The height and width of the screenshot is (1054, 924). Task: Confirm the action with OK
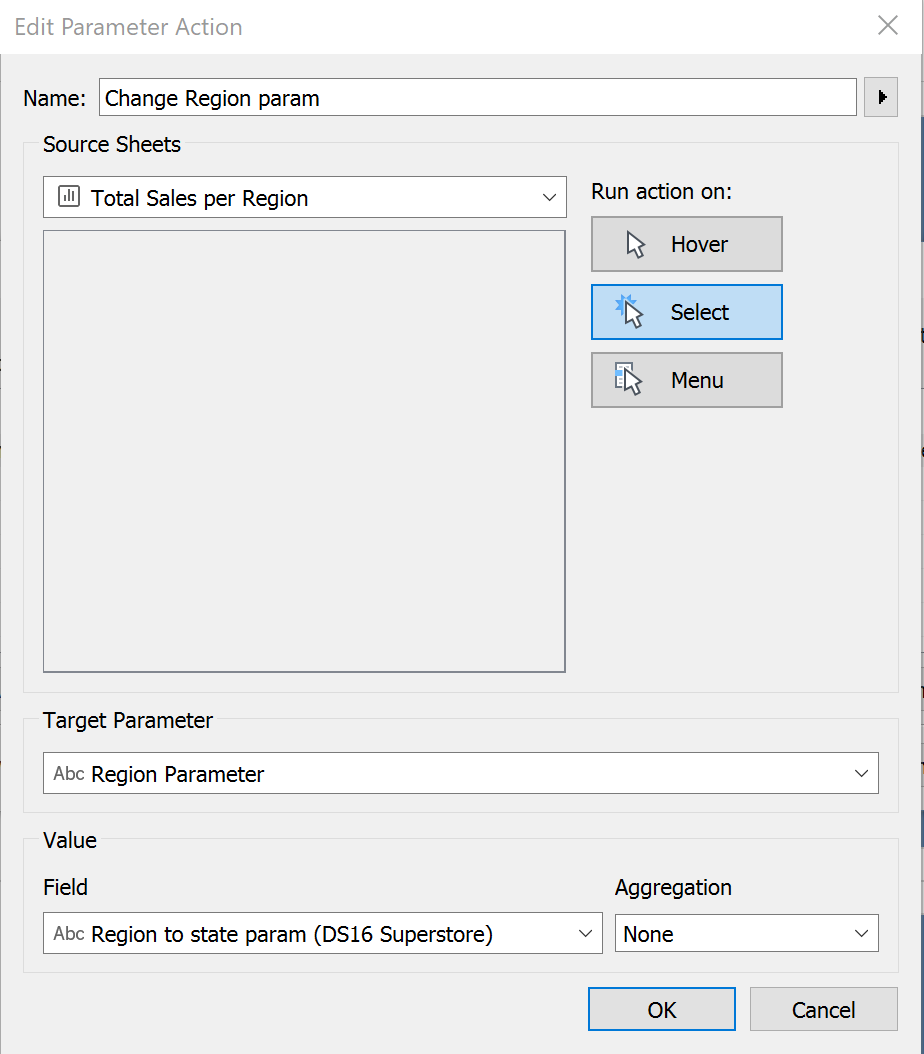[661, 1009]
